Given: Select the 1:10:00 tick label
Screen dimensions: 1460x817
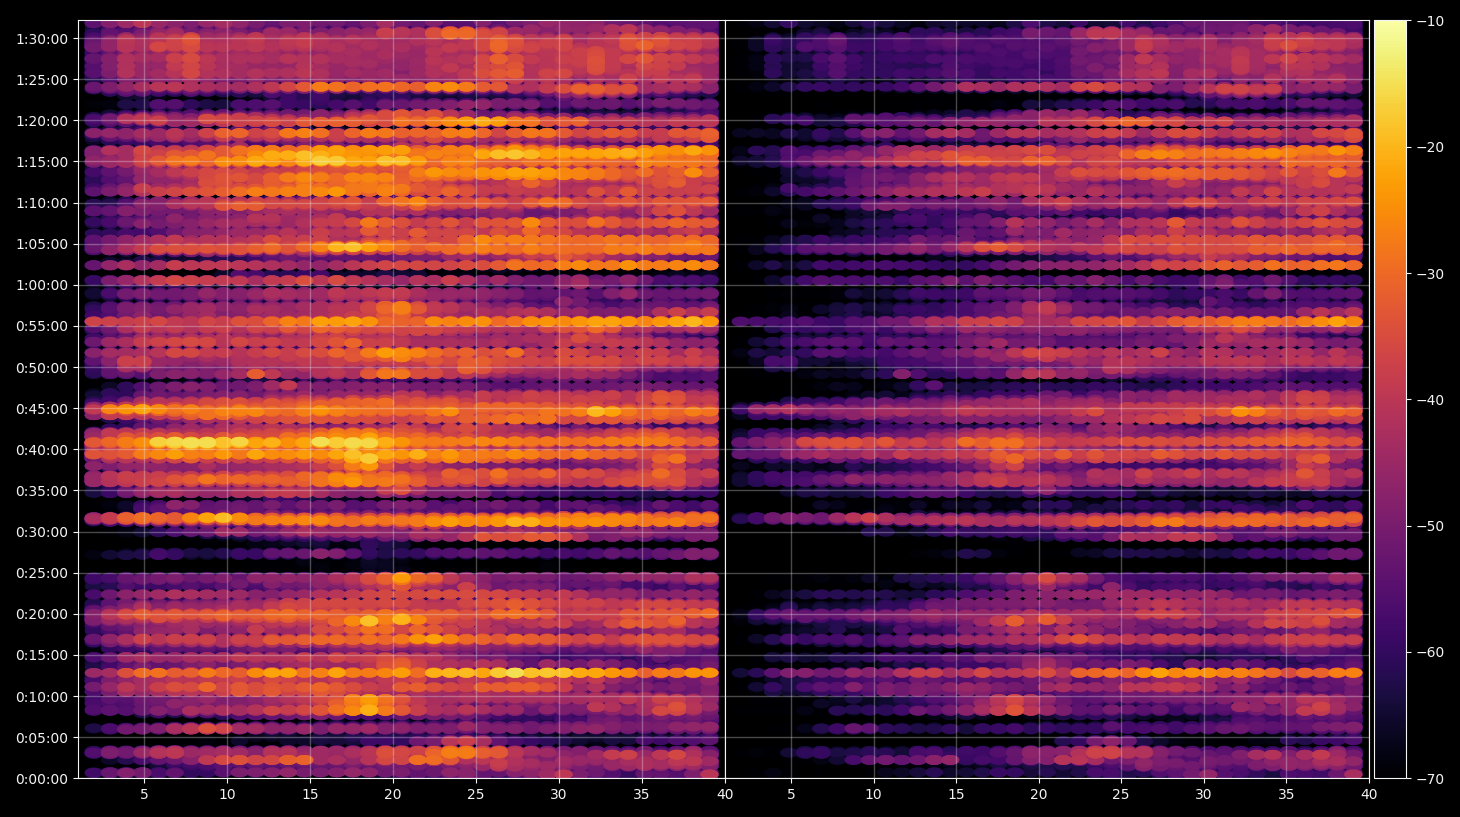Looking at the screenshot, I should click(x=42, y=203).
